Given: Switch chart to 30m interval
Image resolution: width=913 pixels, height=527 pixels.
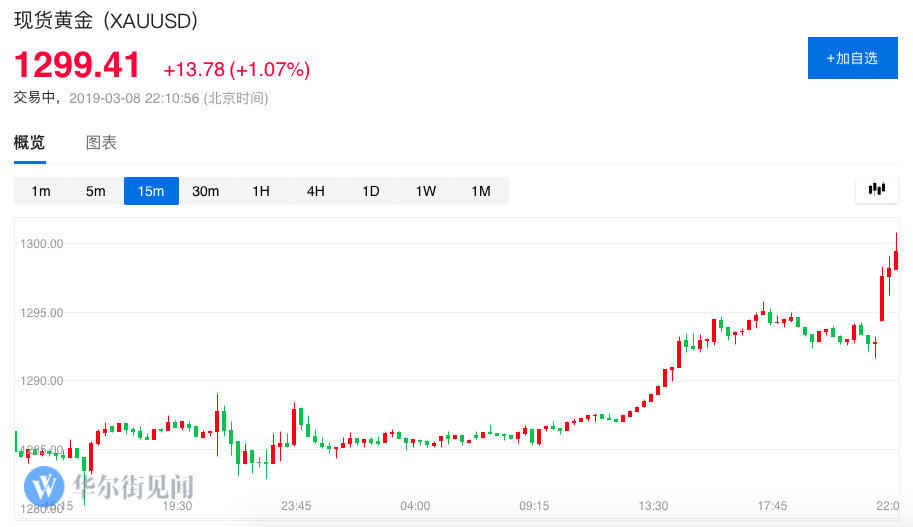Looking at the screenshot, I should coord(206,191).
